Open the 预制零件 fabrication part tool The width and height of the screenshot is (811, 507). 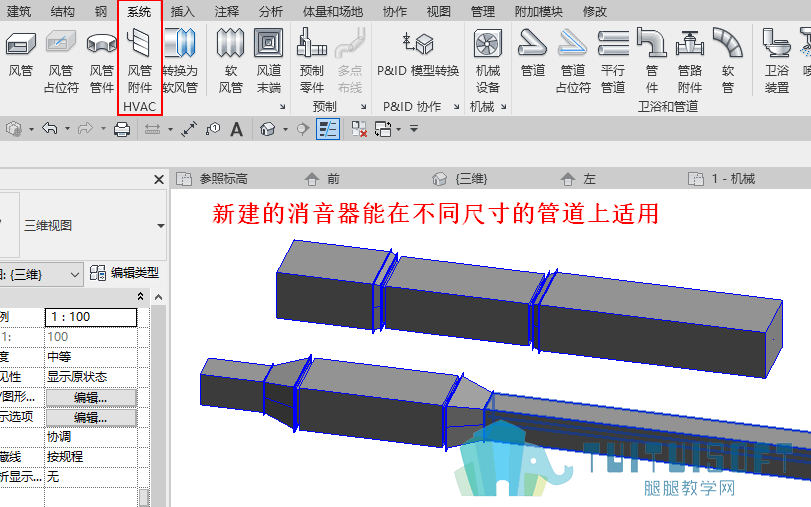(x=311, y=61)
